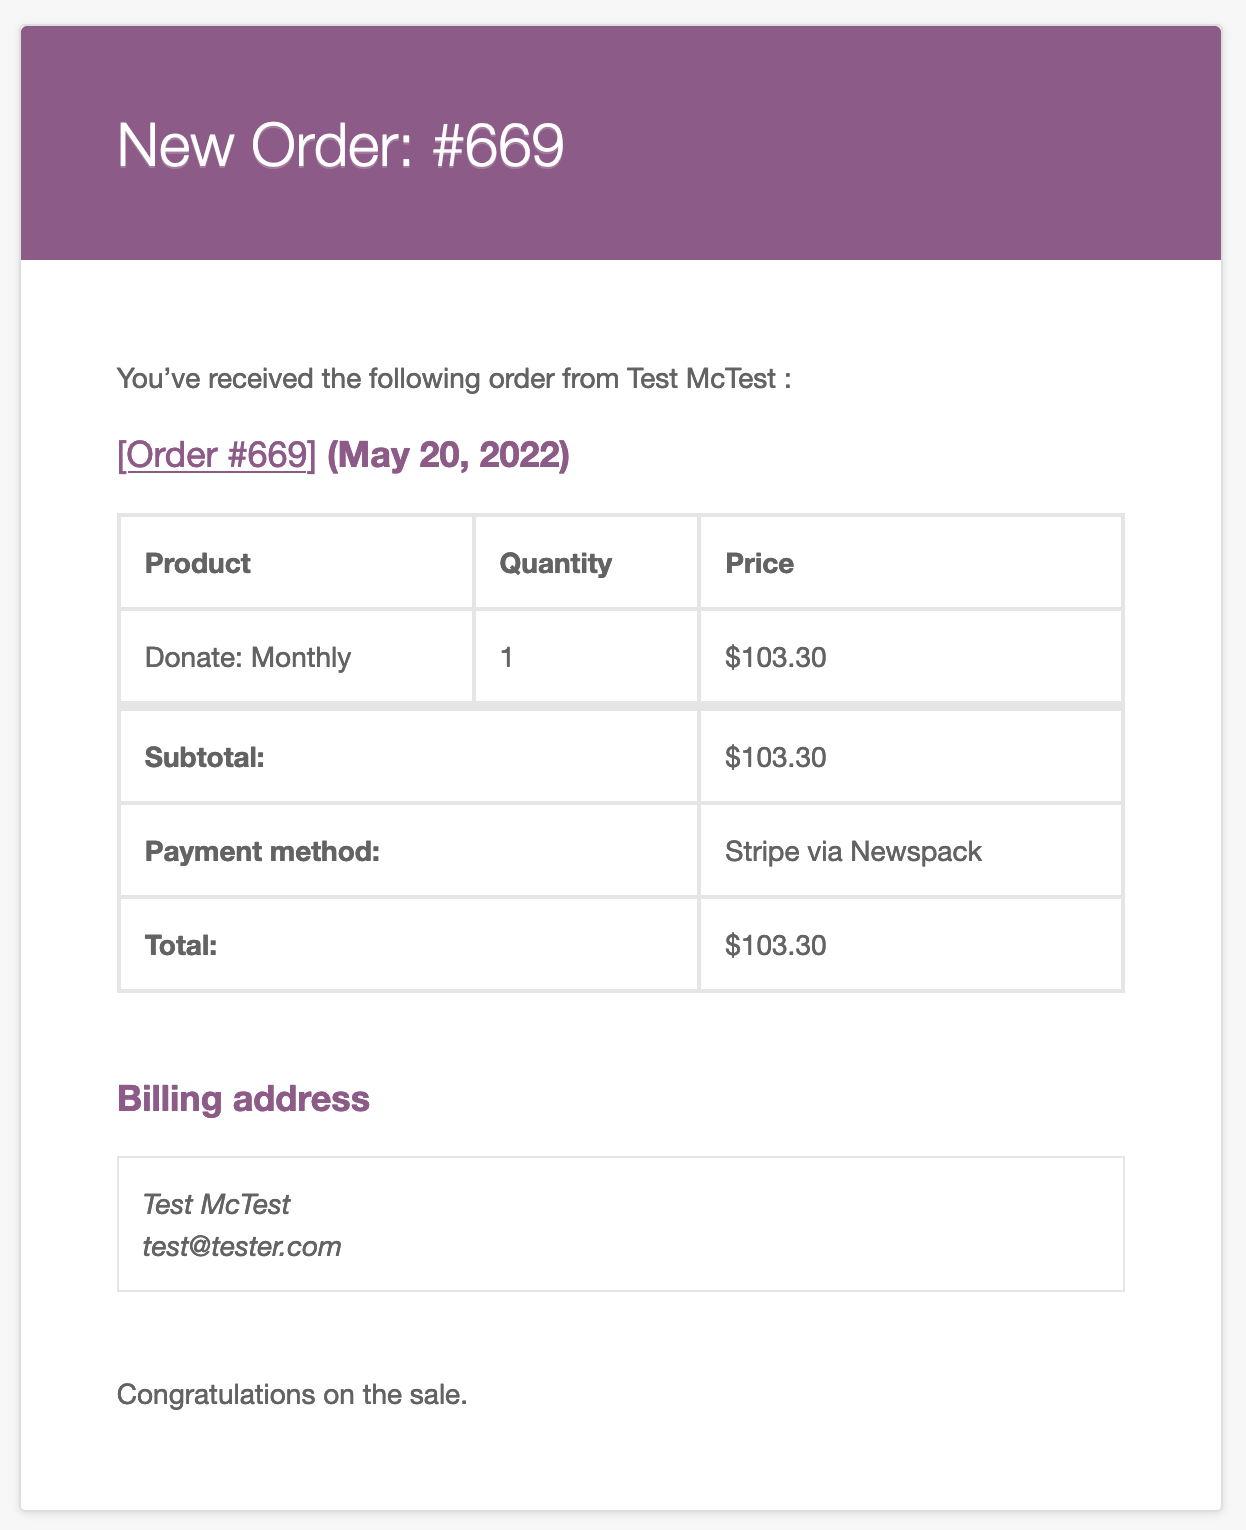Click the Subtotal amount $103.30
The image size is (1246, 1530).
click(x=775, y=757)
